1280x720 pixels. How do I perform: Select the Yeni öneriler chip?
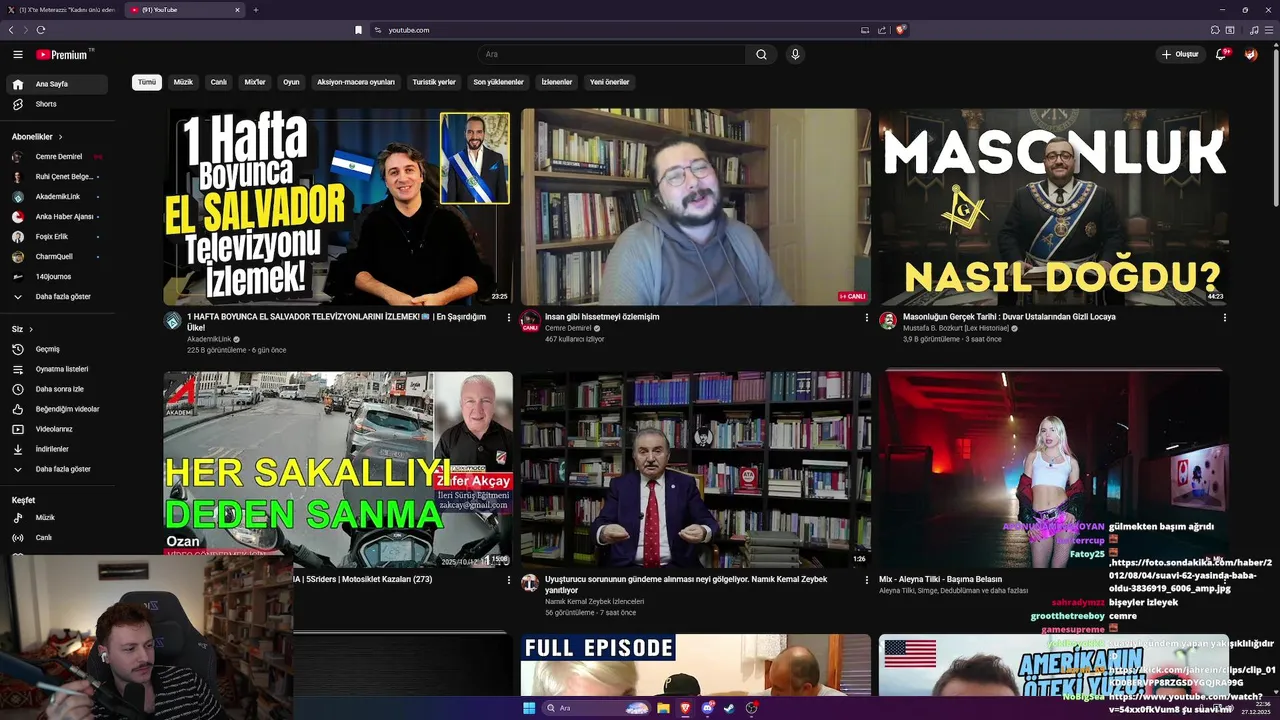[x=610, y=82]
